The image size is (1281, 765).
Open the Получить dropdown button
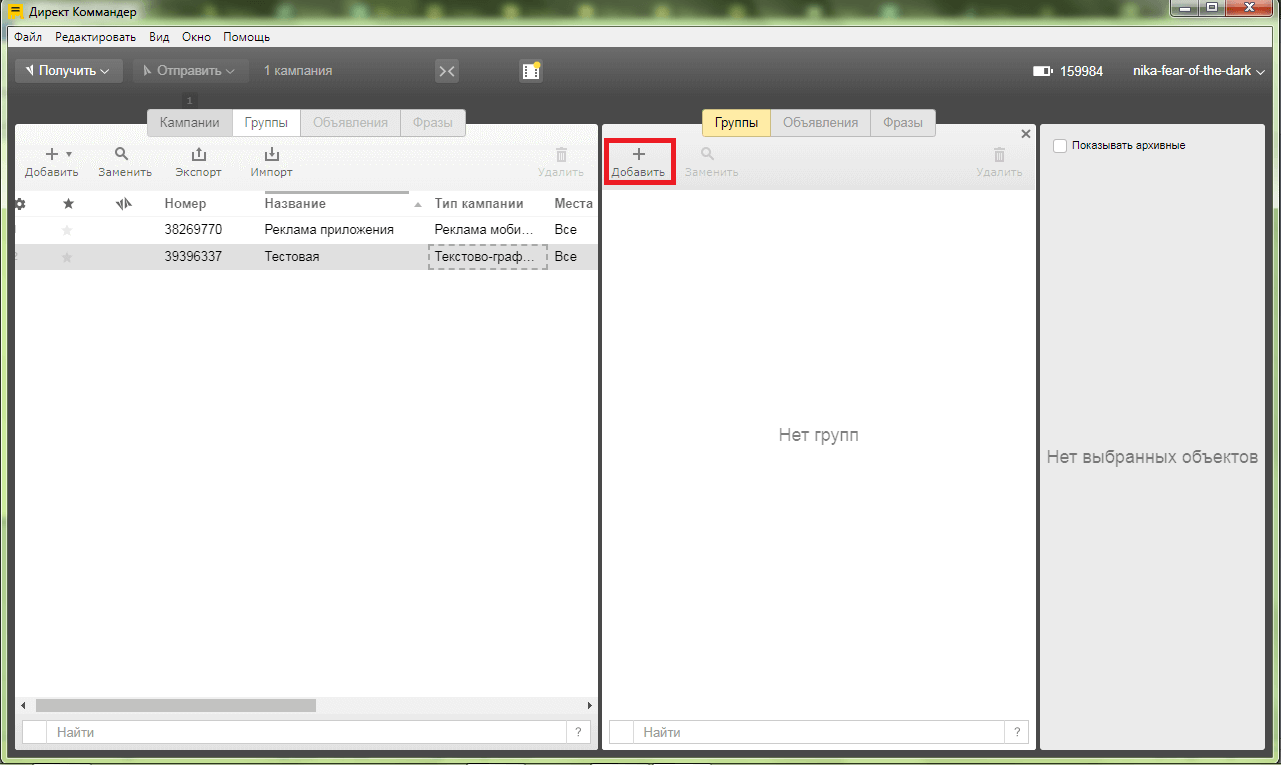[68, 71]
